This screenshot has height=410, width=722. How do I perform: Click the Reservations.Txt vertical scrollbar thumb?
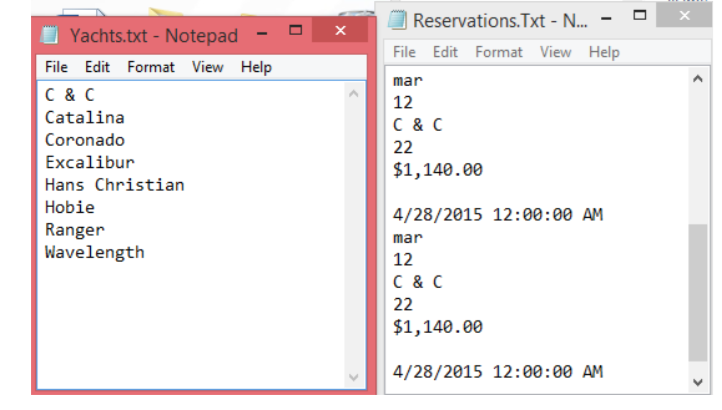point(697,292)
